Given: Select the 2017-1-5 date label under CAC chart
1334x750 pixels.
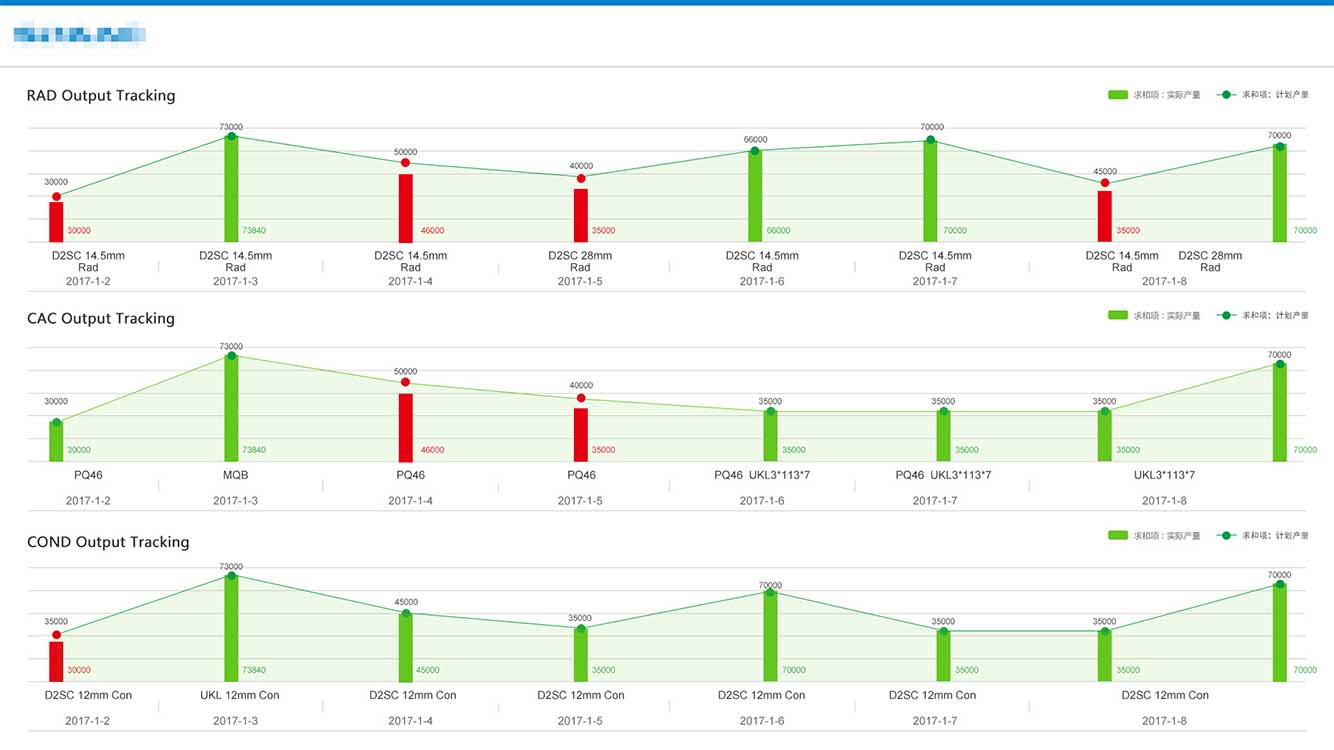Looking at the screenshot, I should click(x=580, y=501).
